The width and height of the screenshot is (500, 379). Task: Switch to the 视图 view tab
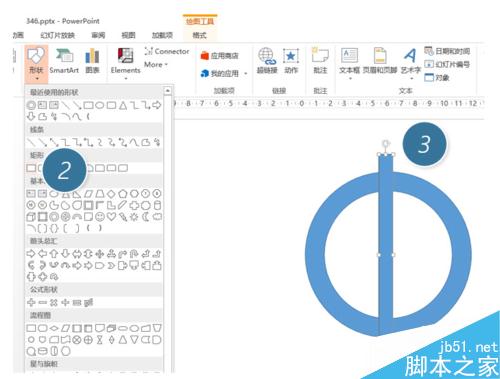point(128,35)
